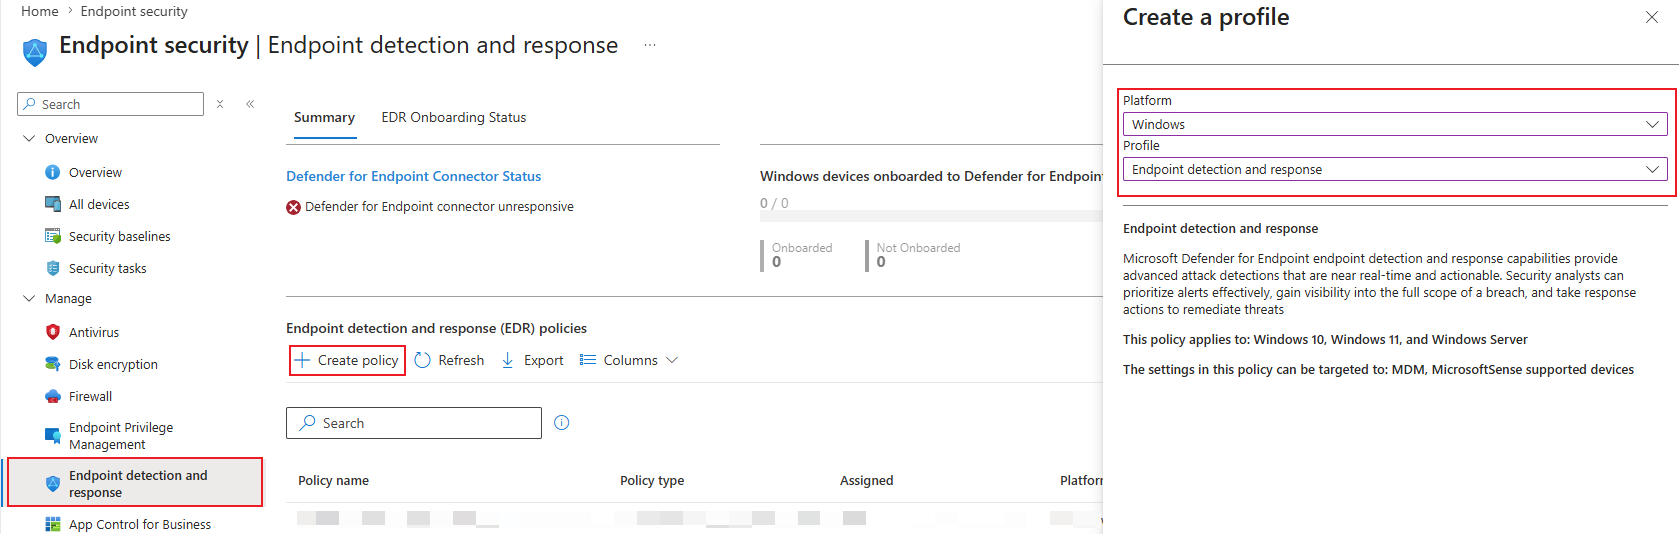Image resolution: width=1679 pixels, height=534 pixels.
Task: Open the ellipsis more options menu
Action: pos(650,45)
